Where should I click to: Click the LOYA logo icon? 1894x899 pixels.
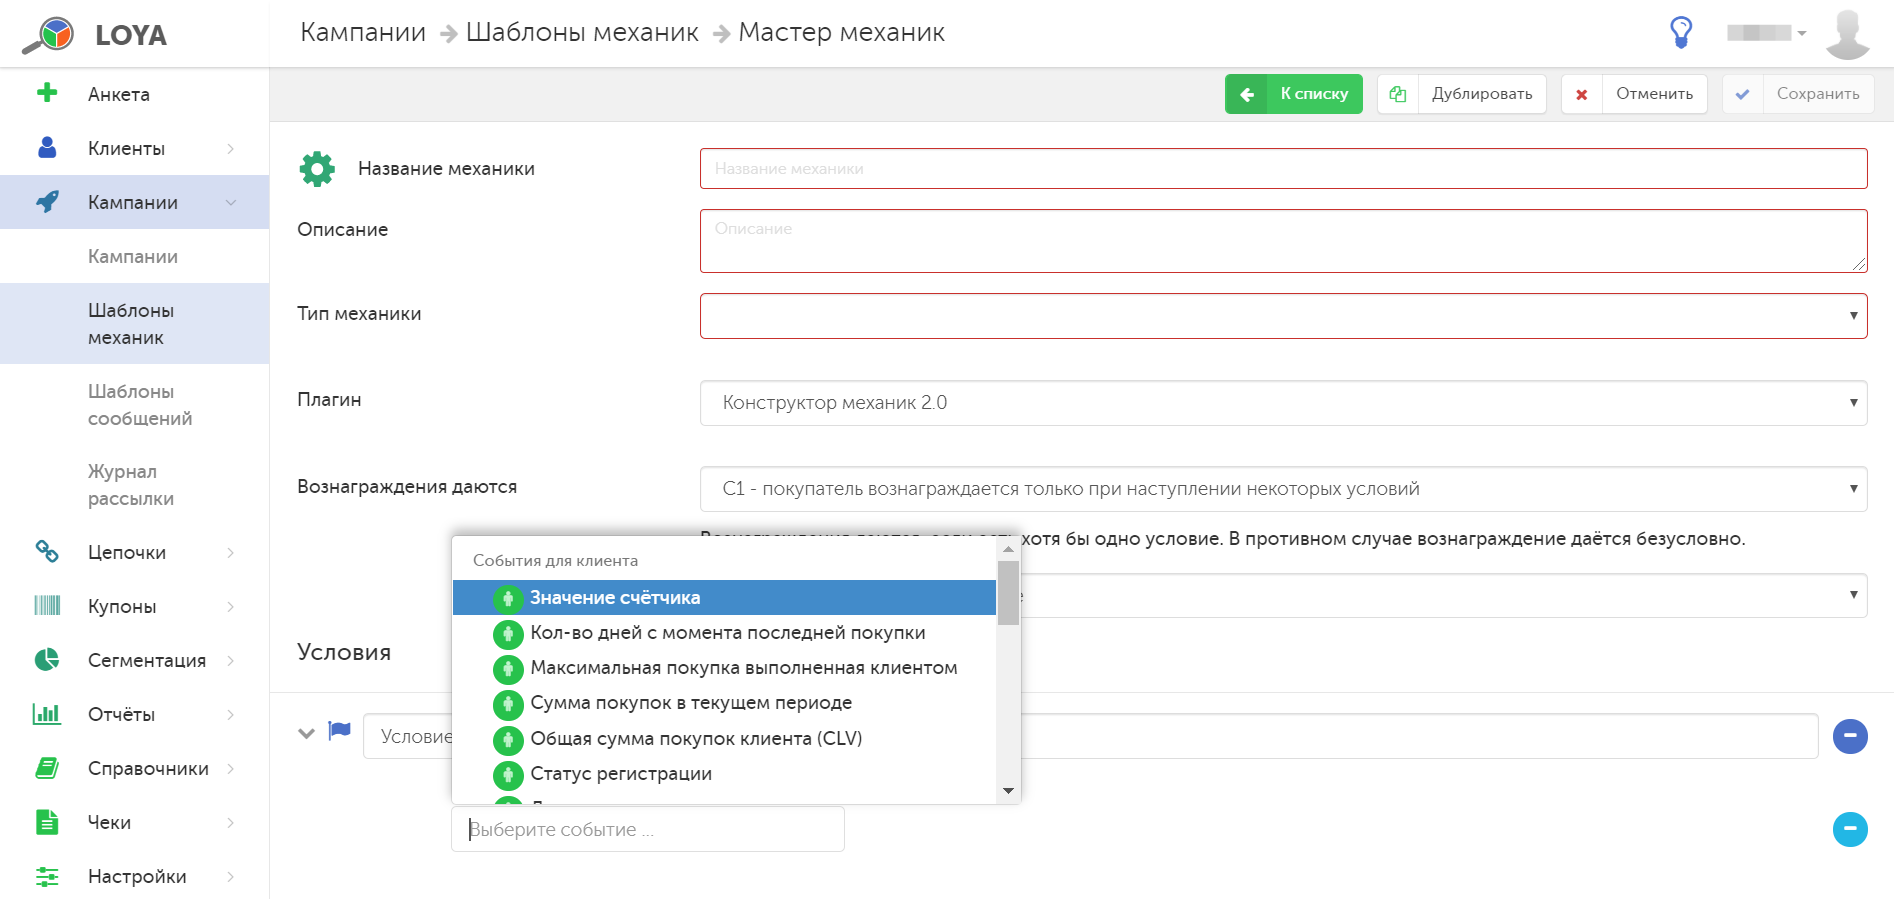click(48, 35)
